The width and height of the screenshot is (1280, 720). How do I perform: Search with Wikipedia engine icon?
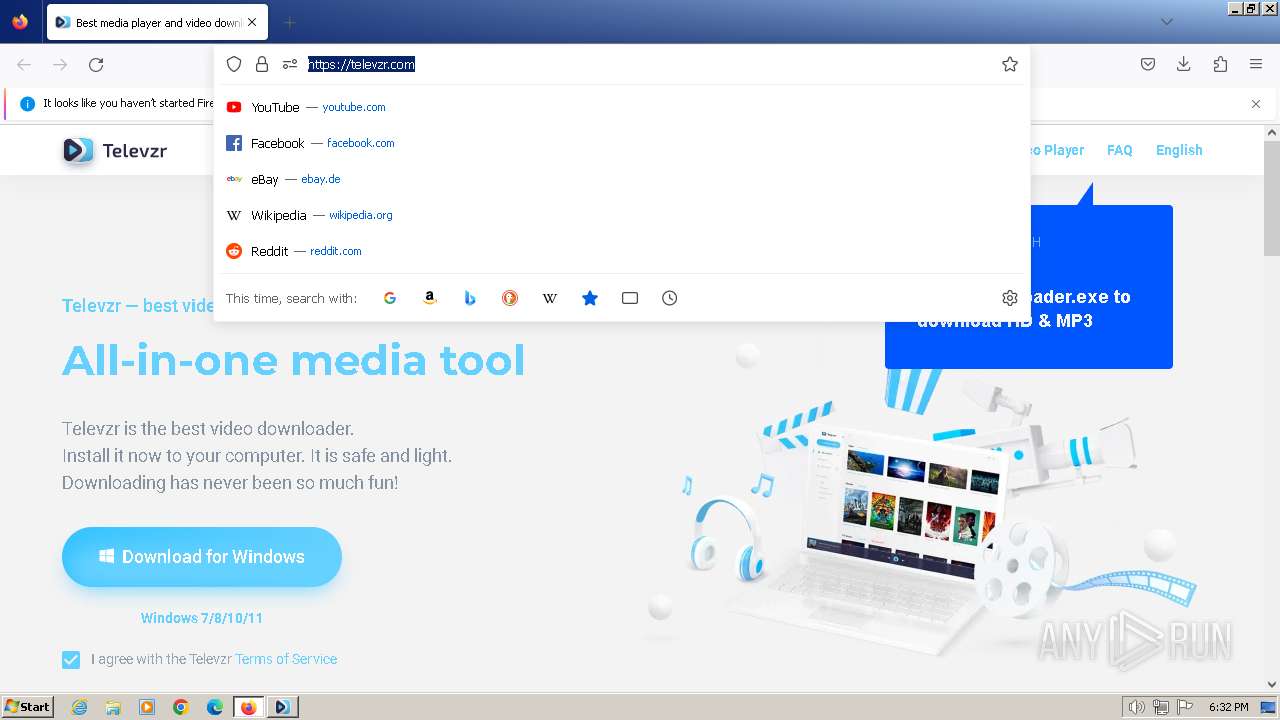click(x=550, y=298)
